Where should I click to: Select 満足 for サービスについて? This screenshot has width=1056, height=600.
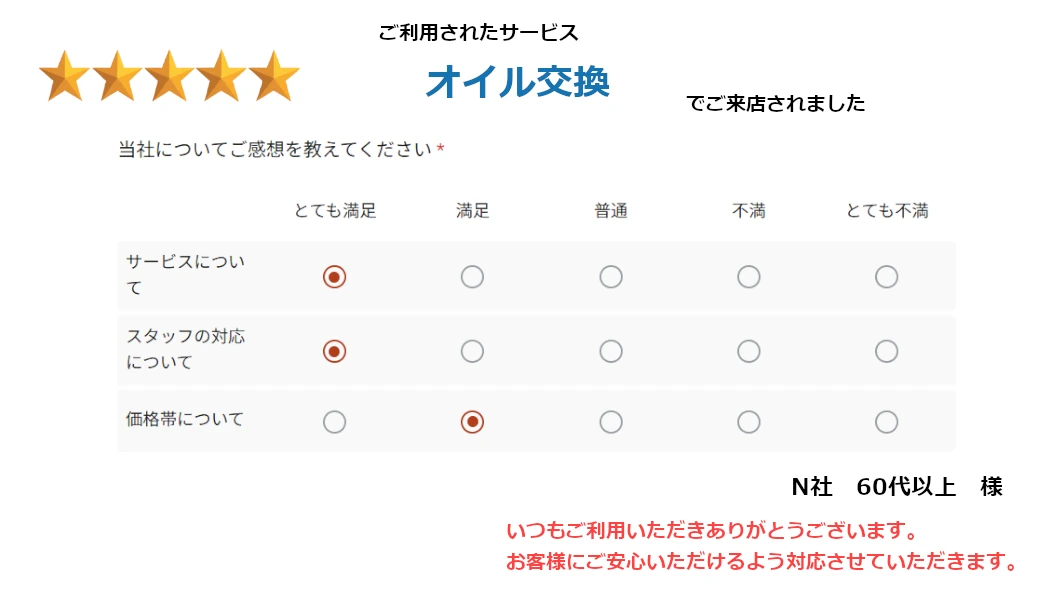point(472,277)
